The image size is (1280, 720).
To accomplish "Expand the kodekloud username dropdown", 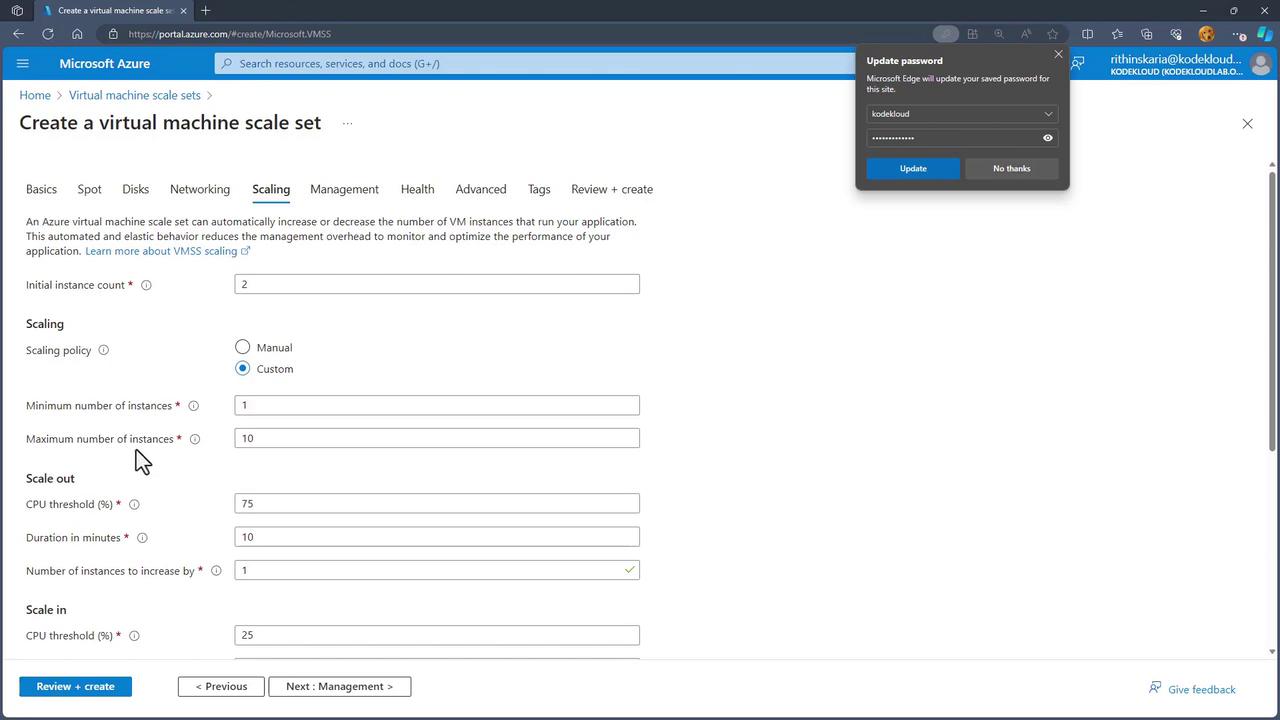I will [961, 114].
